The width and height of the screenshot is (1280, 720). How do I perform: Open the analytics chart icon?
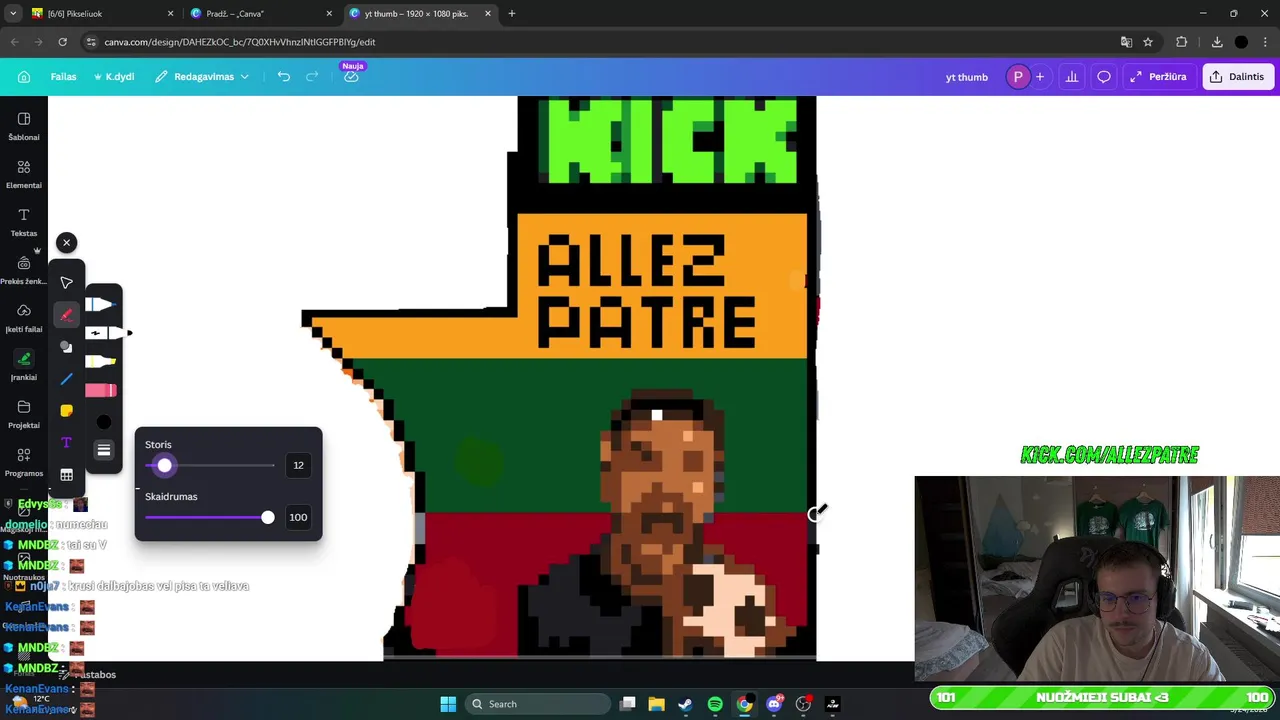(1072, 77)
